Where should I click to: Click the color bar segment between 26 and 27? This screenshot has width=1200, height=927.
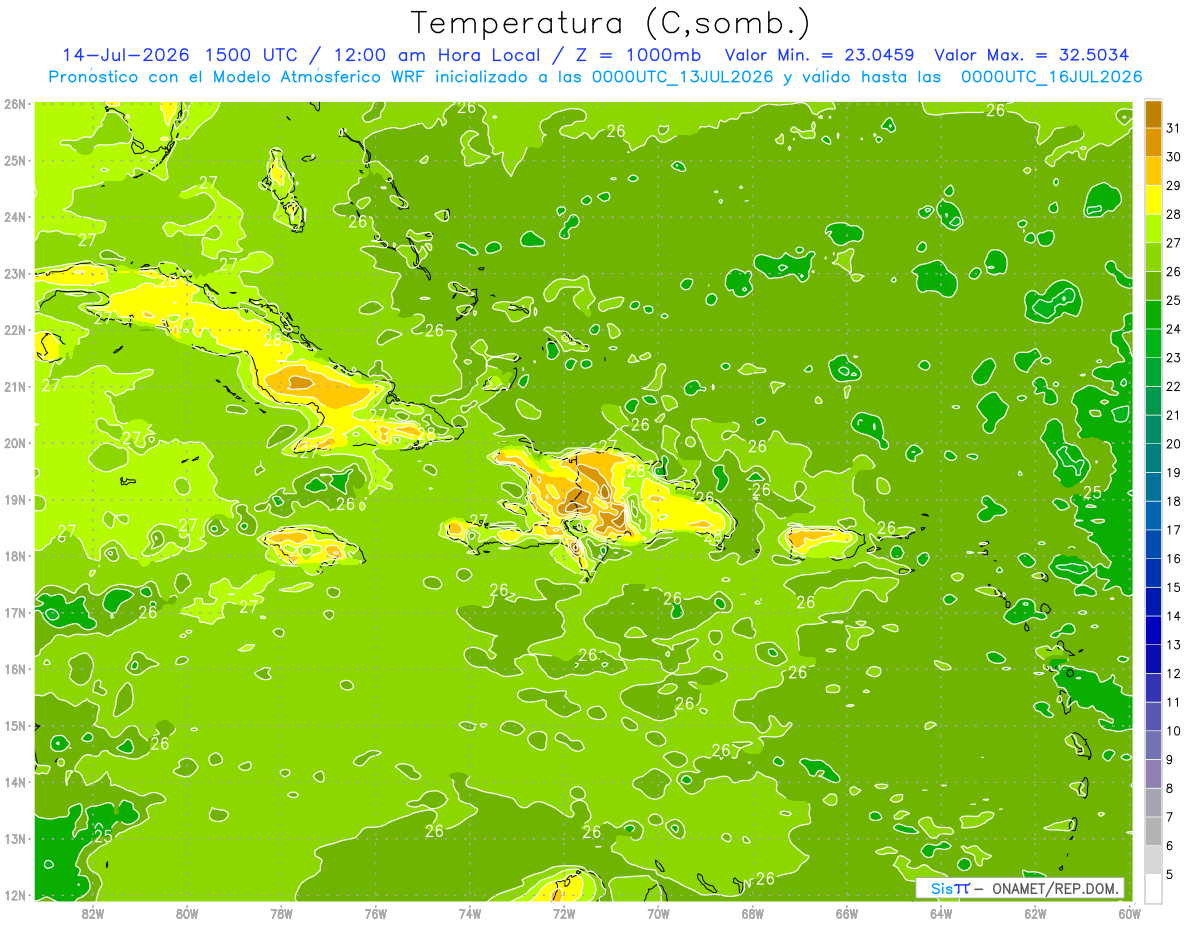click(x=1153, y=257)
